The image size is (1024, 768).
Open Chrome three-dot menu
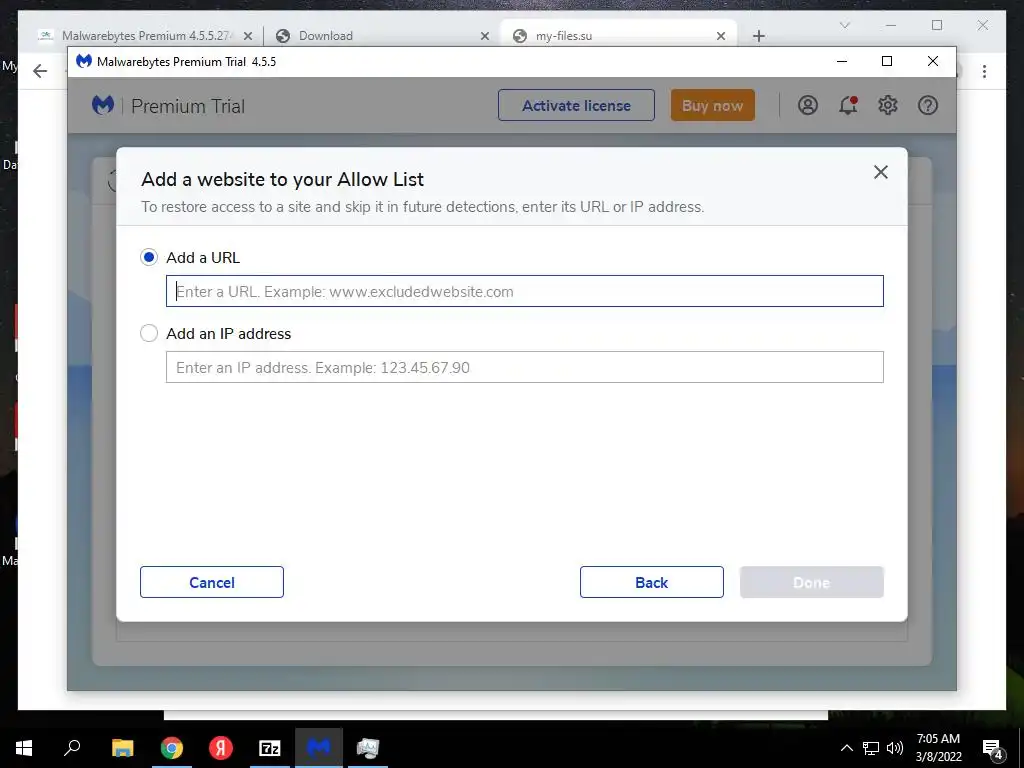click(984, 71)
